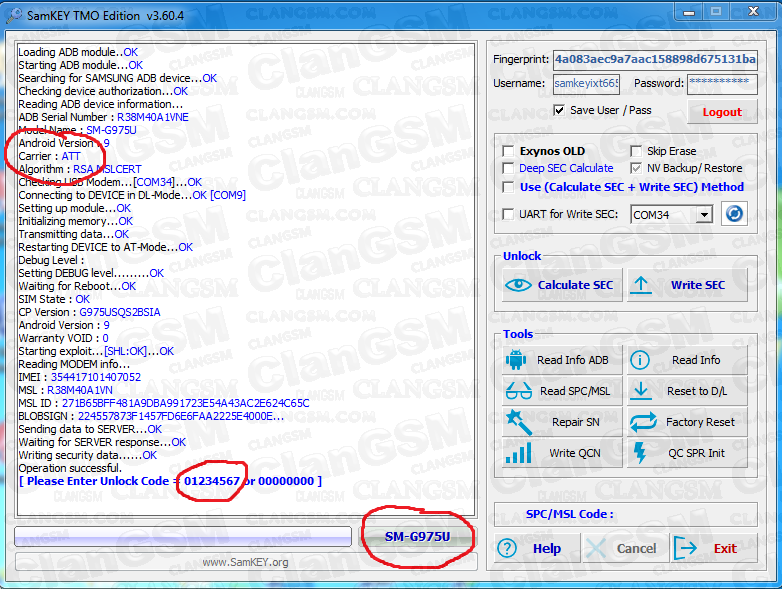Click into the Fingerprint field
This screenshot has width=782, height=589.
[655, 59]
